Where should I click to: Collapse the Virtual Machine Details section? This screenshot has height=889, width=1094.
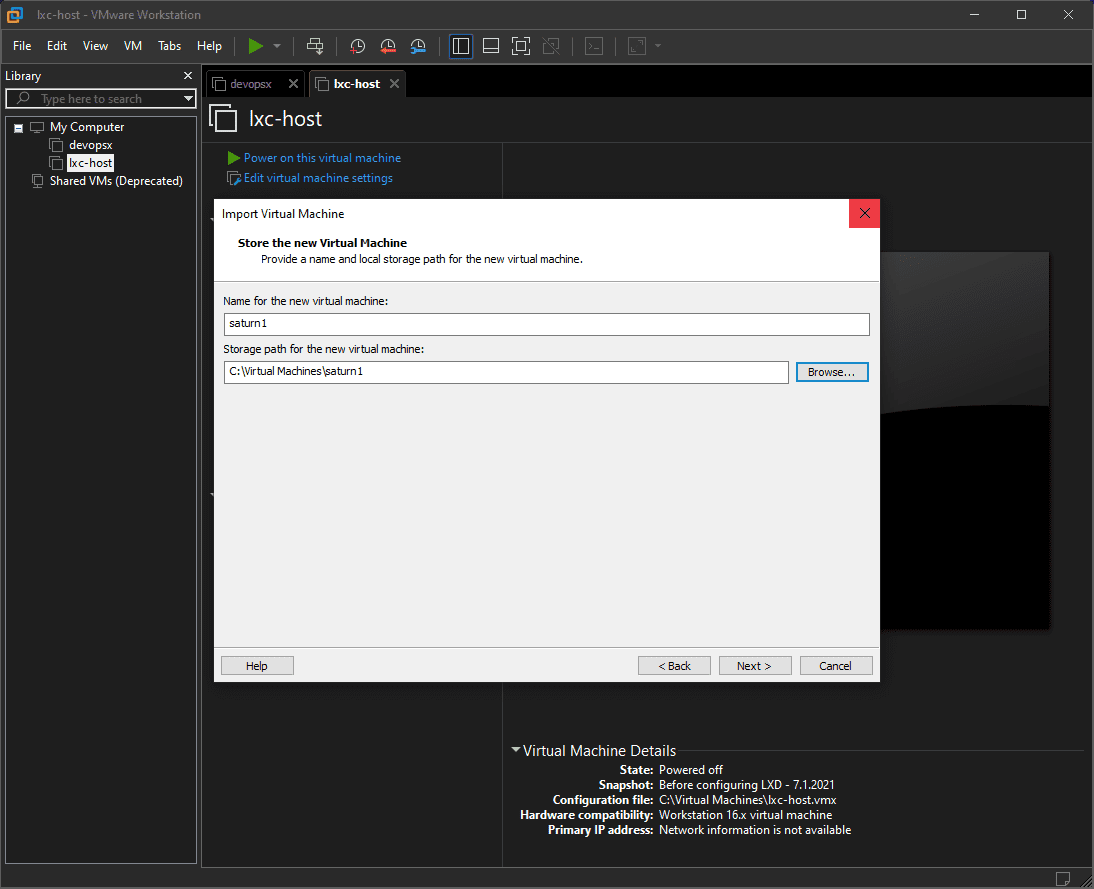tap(515, 750)
